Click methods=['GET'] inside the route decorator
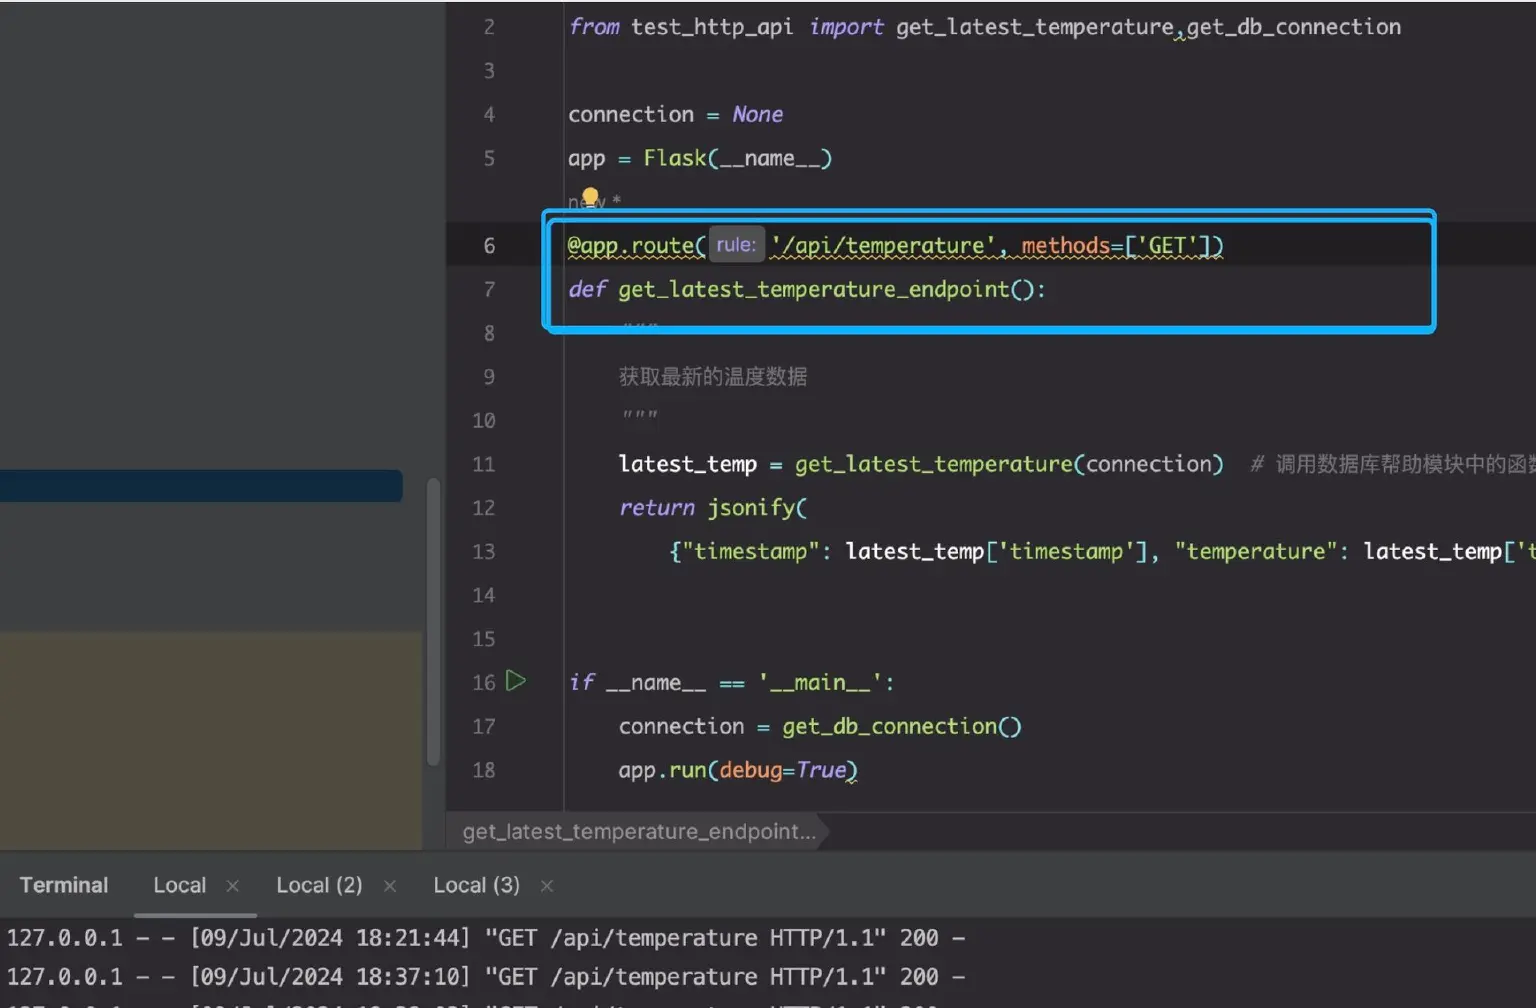This screenshot has width=1536, height=1008. click(1120, 245)
